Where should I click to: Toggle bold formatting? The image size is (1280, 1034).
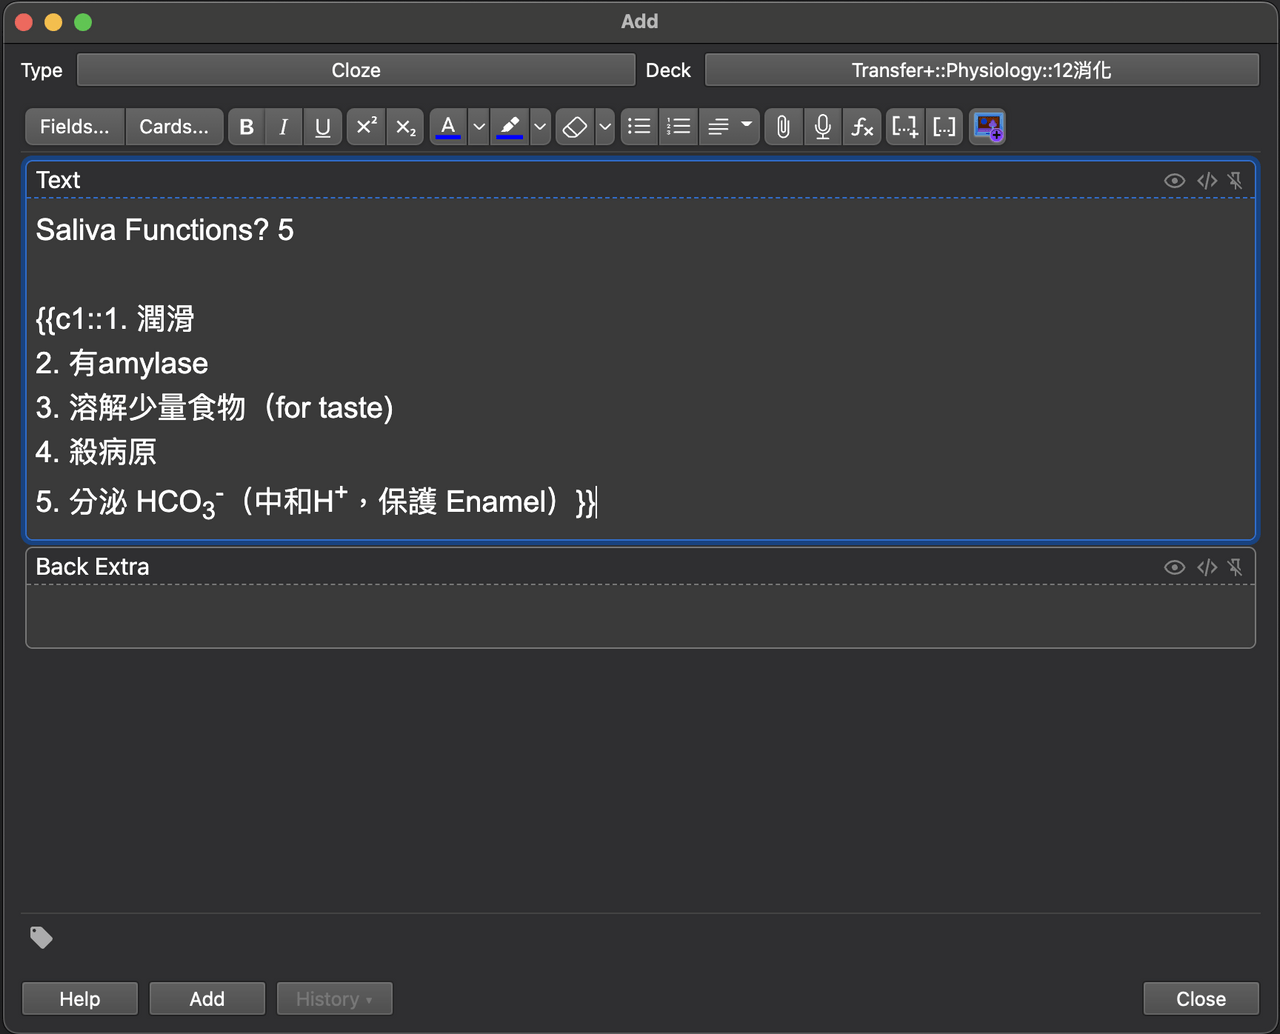pyautogui.click(x=247, y=127)
